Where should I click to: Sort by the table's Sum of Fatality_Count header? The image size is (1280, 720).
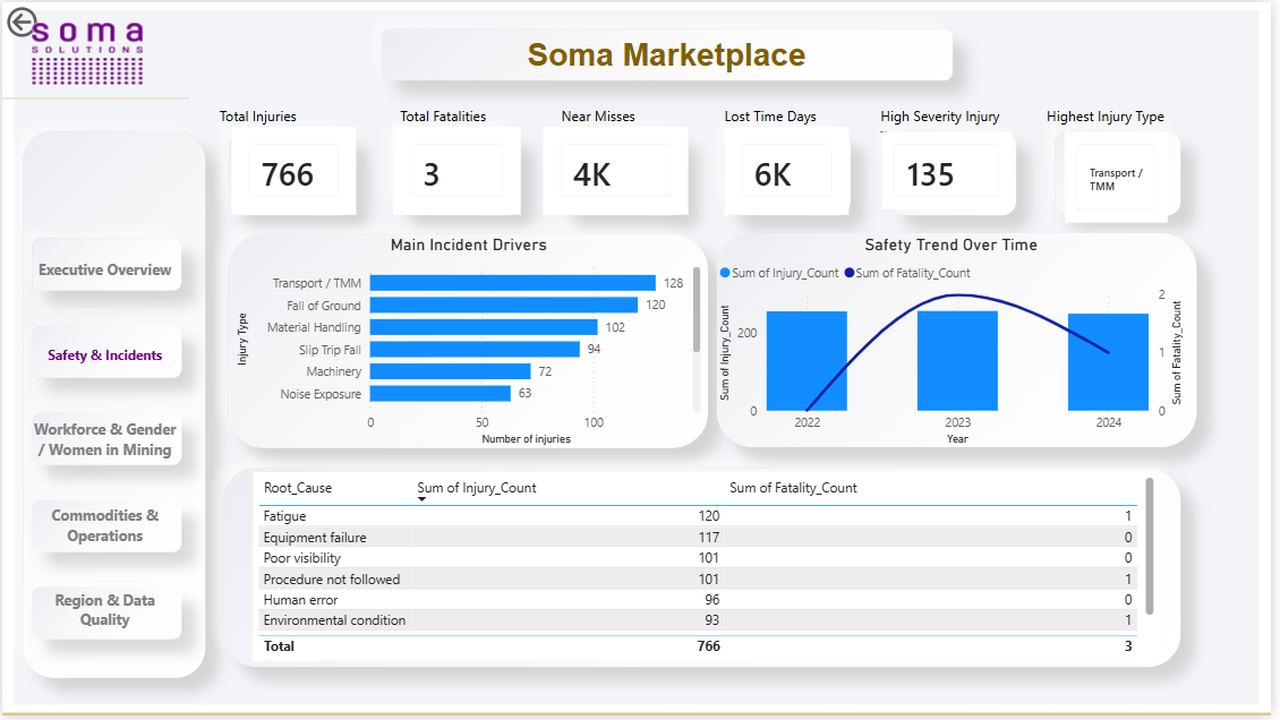click(x=793, y=488)
